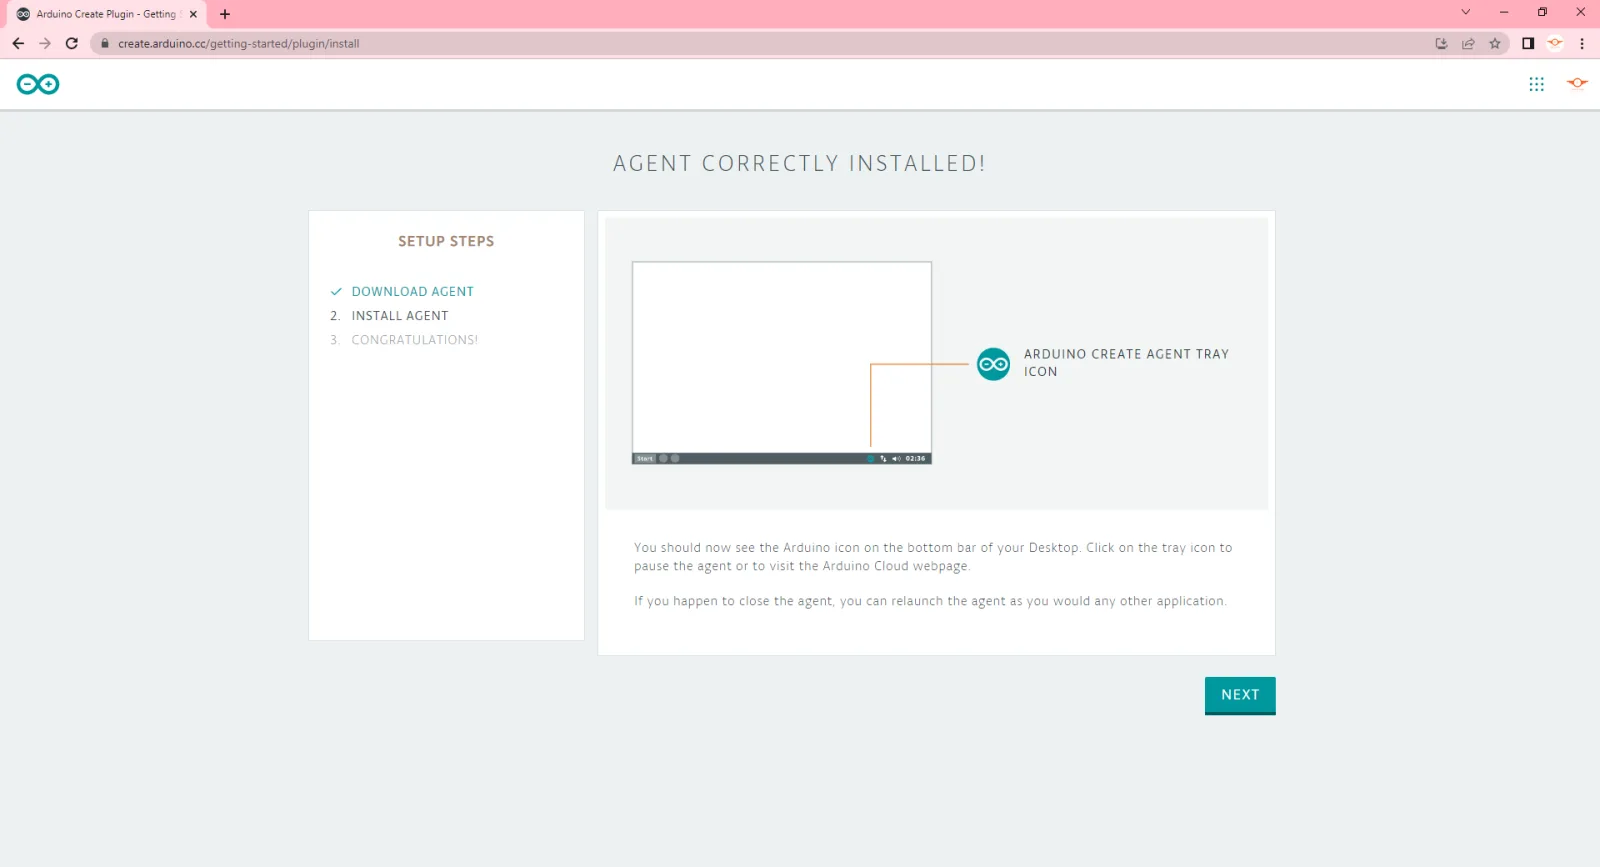Select the INSTALL AGENT step
Viewport: 1600px width, 867px height.
(x=399, y=315)
